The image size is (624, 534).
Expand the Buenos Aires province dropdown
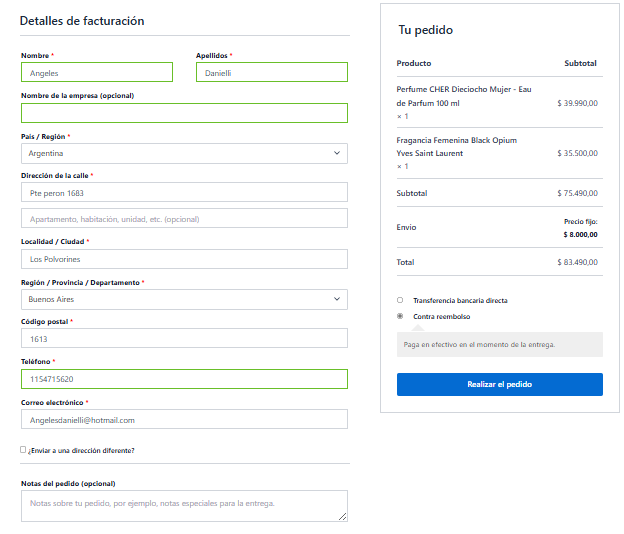[x=184, y=299]
